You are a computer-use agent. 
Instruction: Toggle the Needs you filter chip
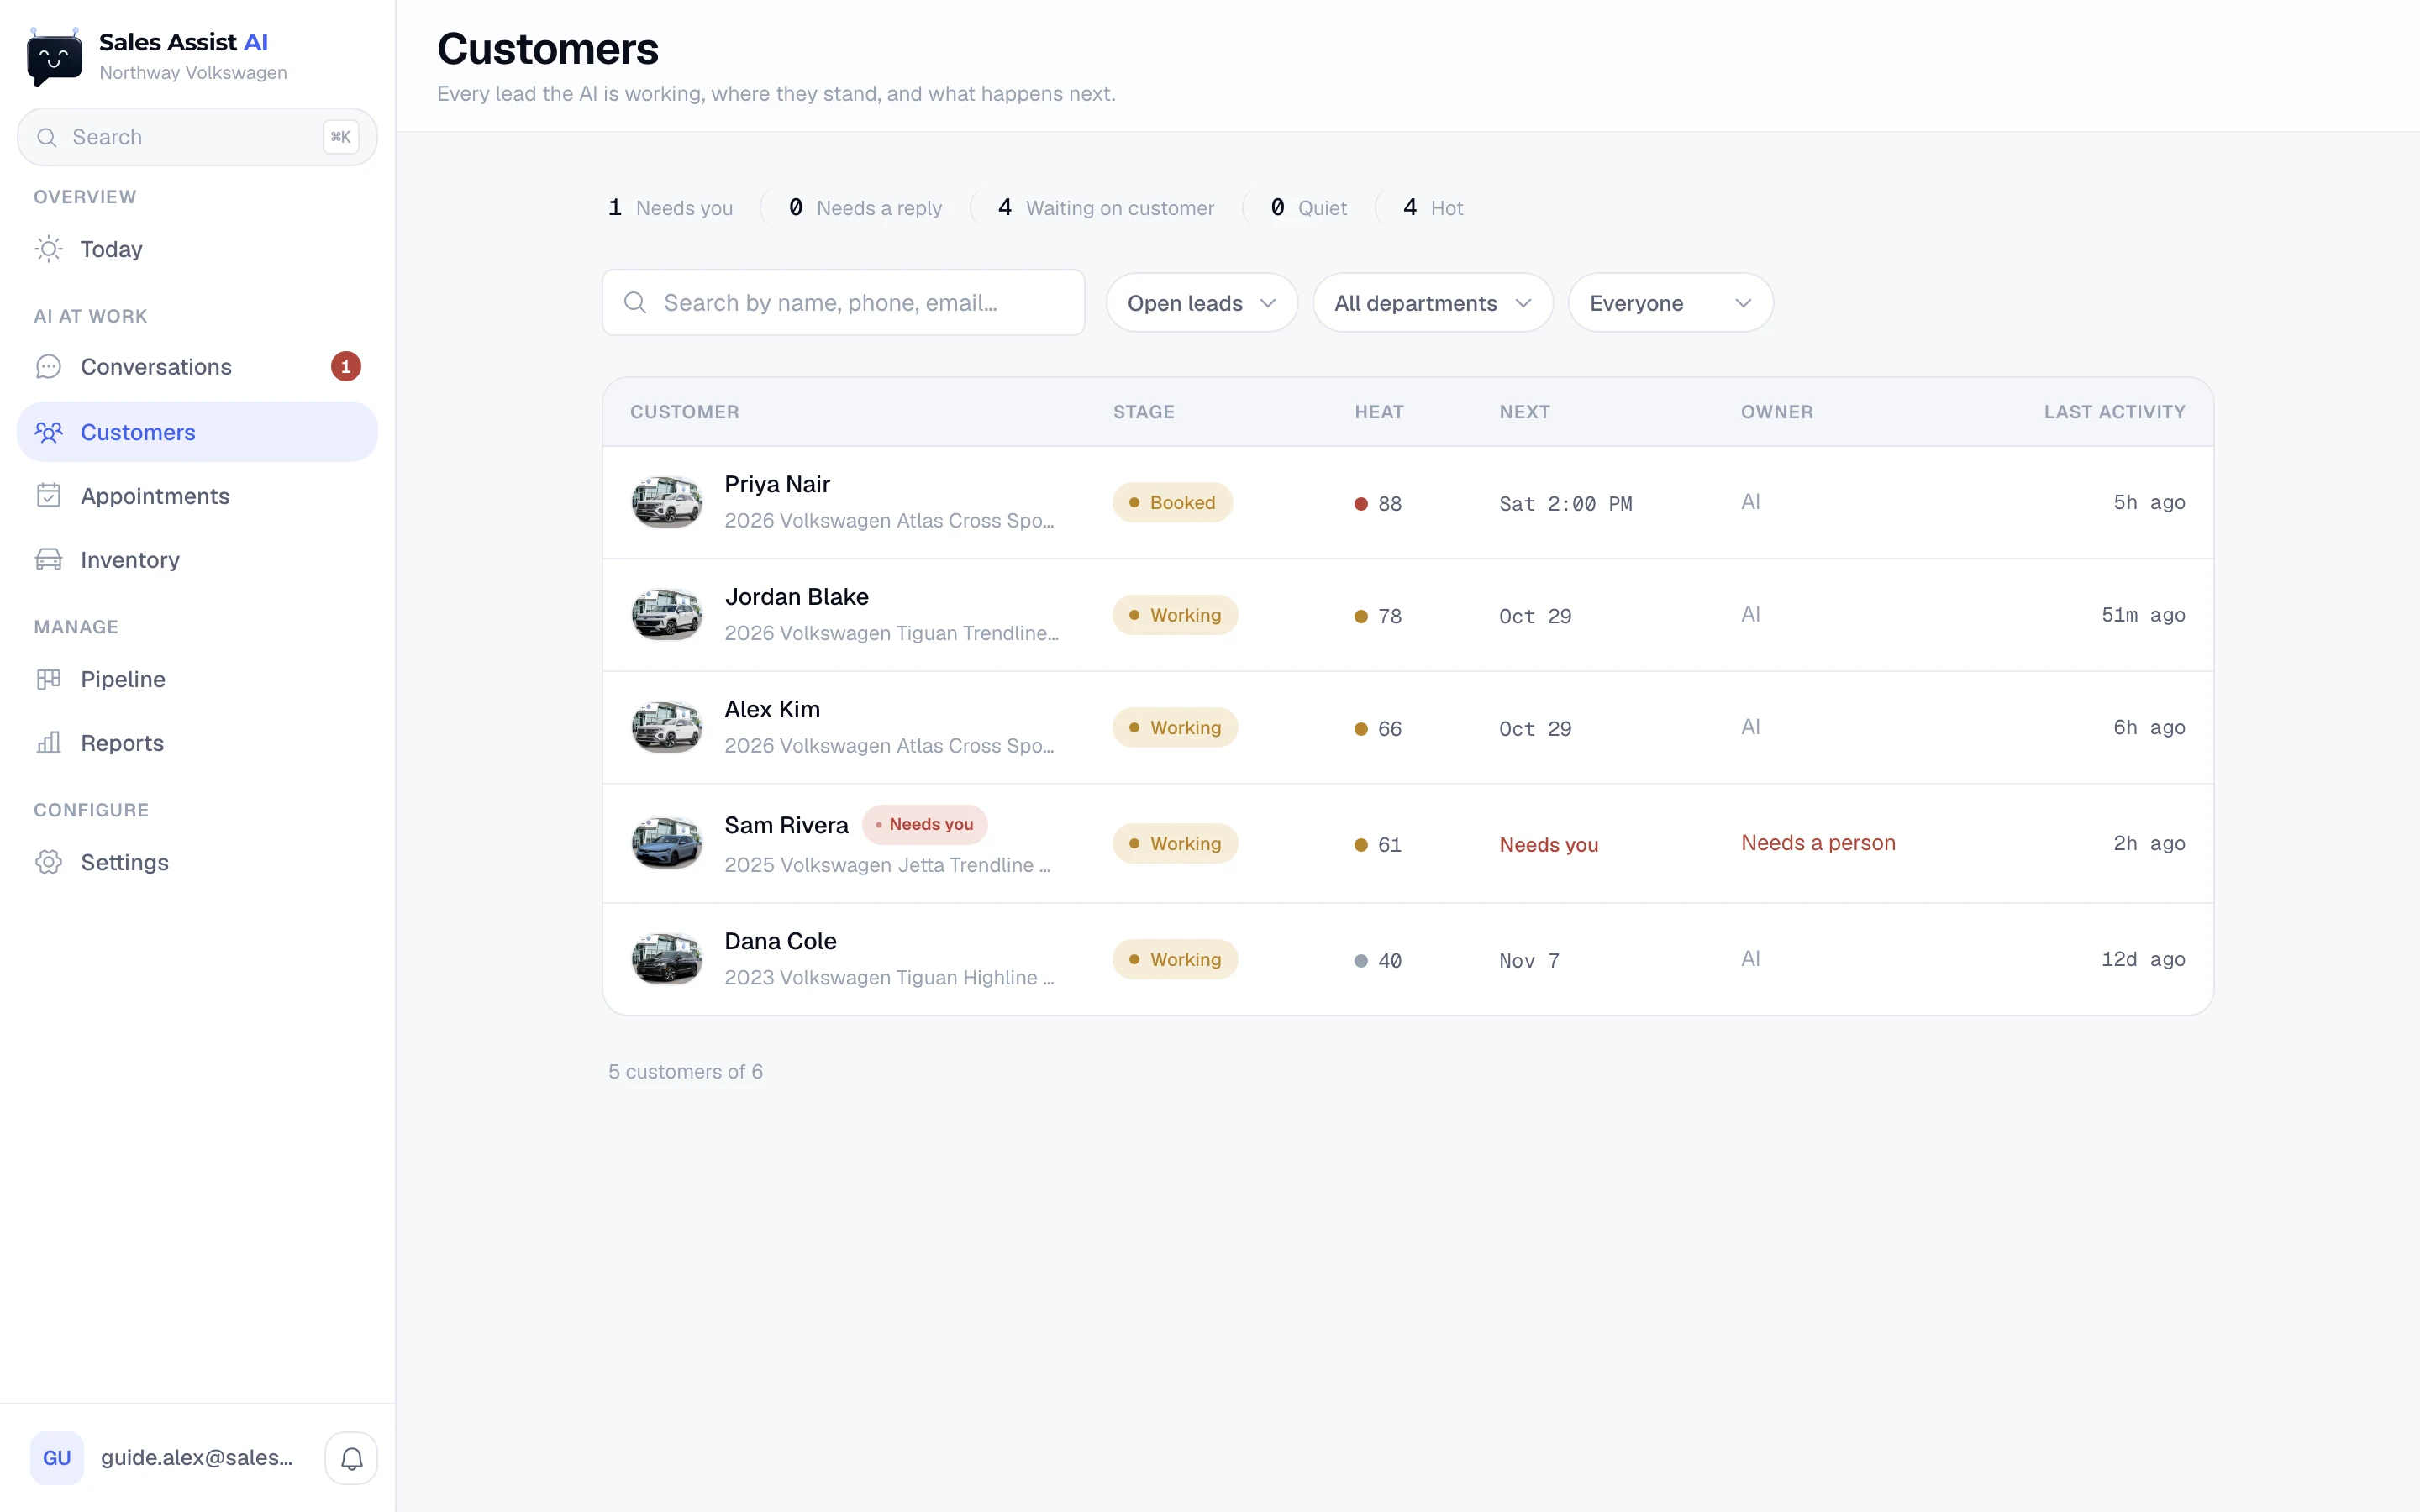pos(671,208)
